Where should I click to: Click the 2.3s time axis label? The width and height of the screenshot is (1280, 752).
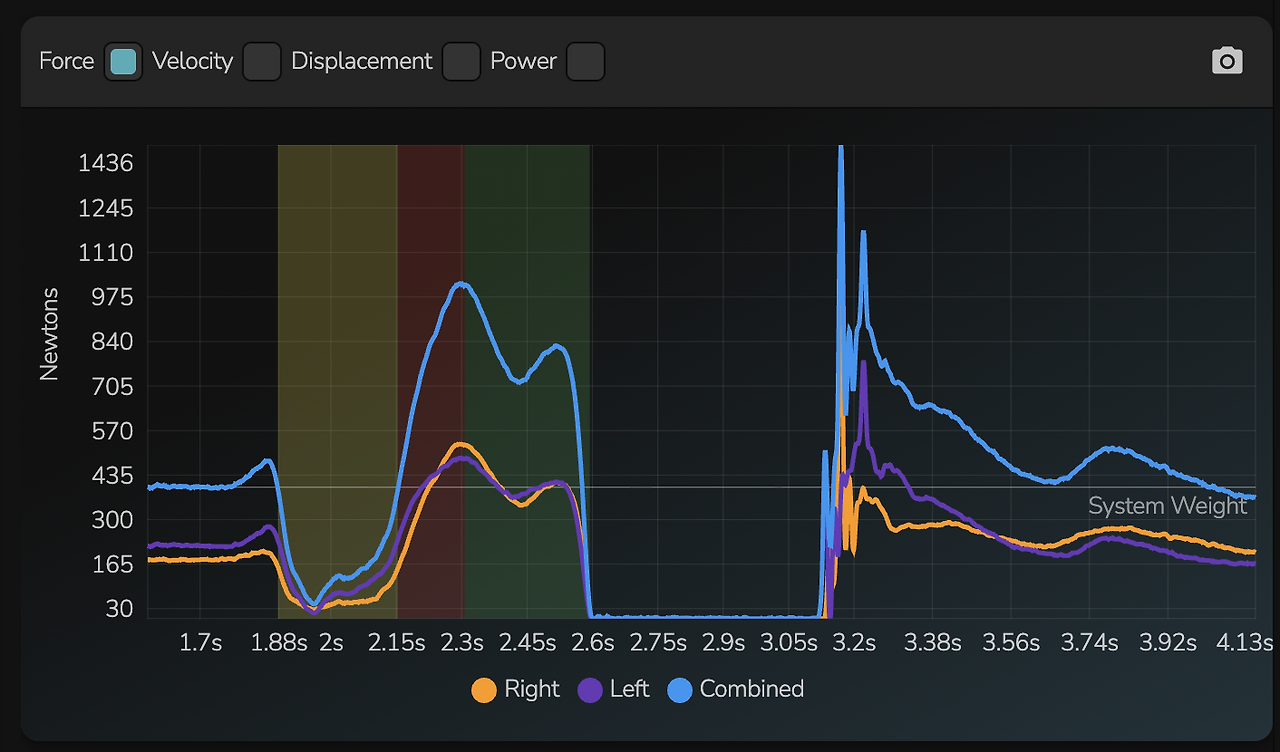click(463, 642)
